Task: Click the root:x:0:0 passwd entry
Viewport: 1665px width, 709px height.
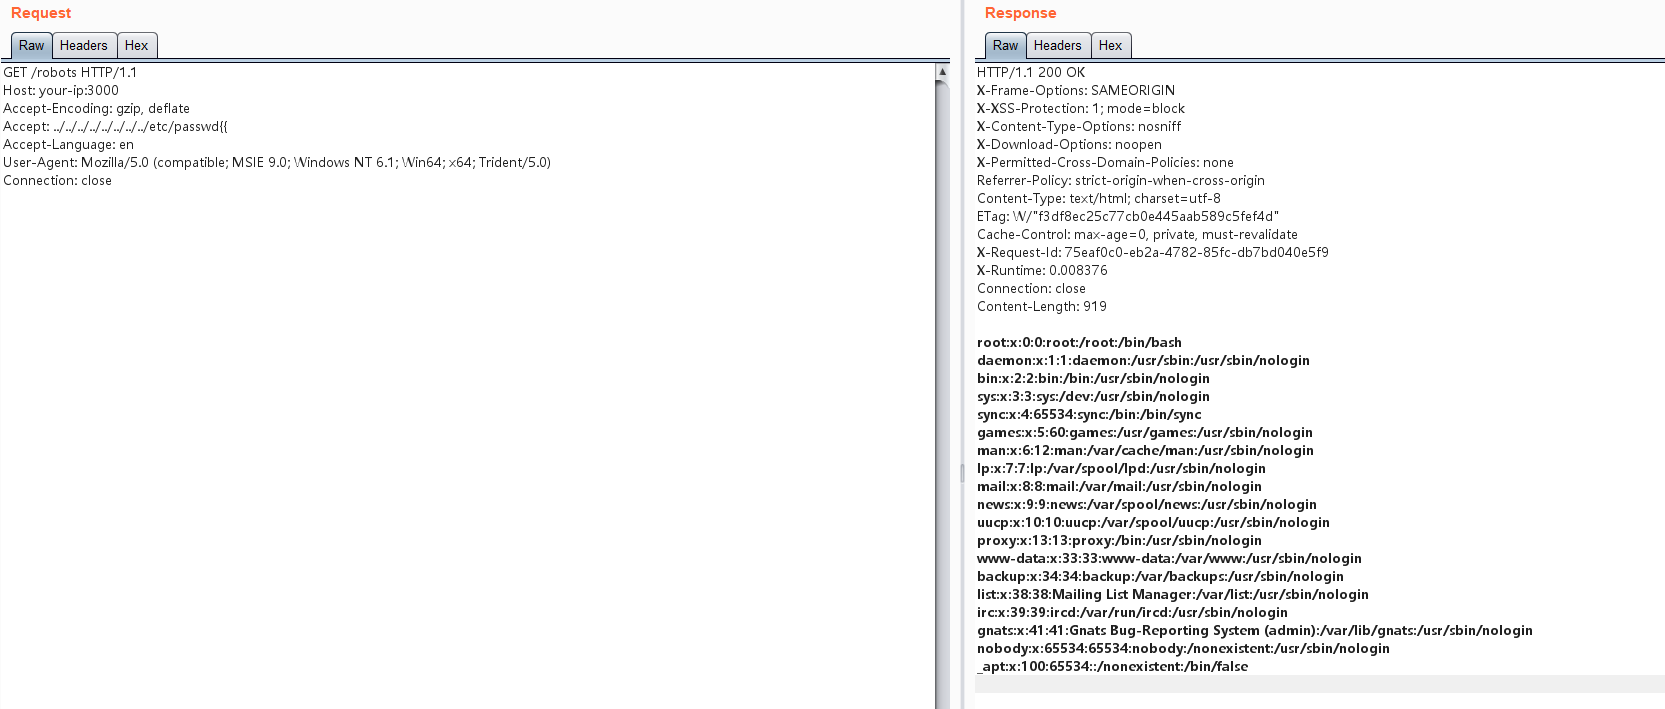Action: [1079, 343]
